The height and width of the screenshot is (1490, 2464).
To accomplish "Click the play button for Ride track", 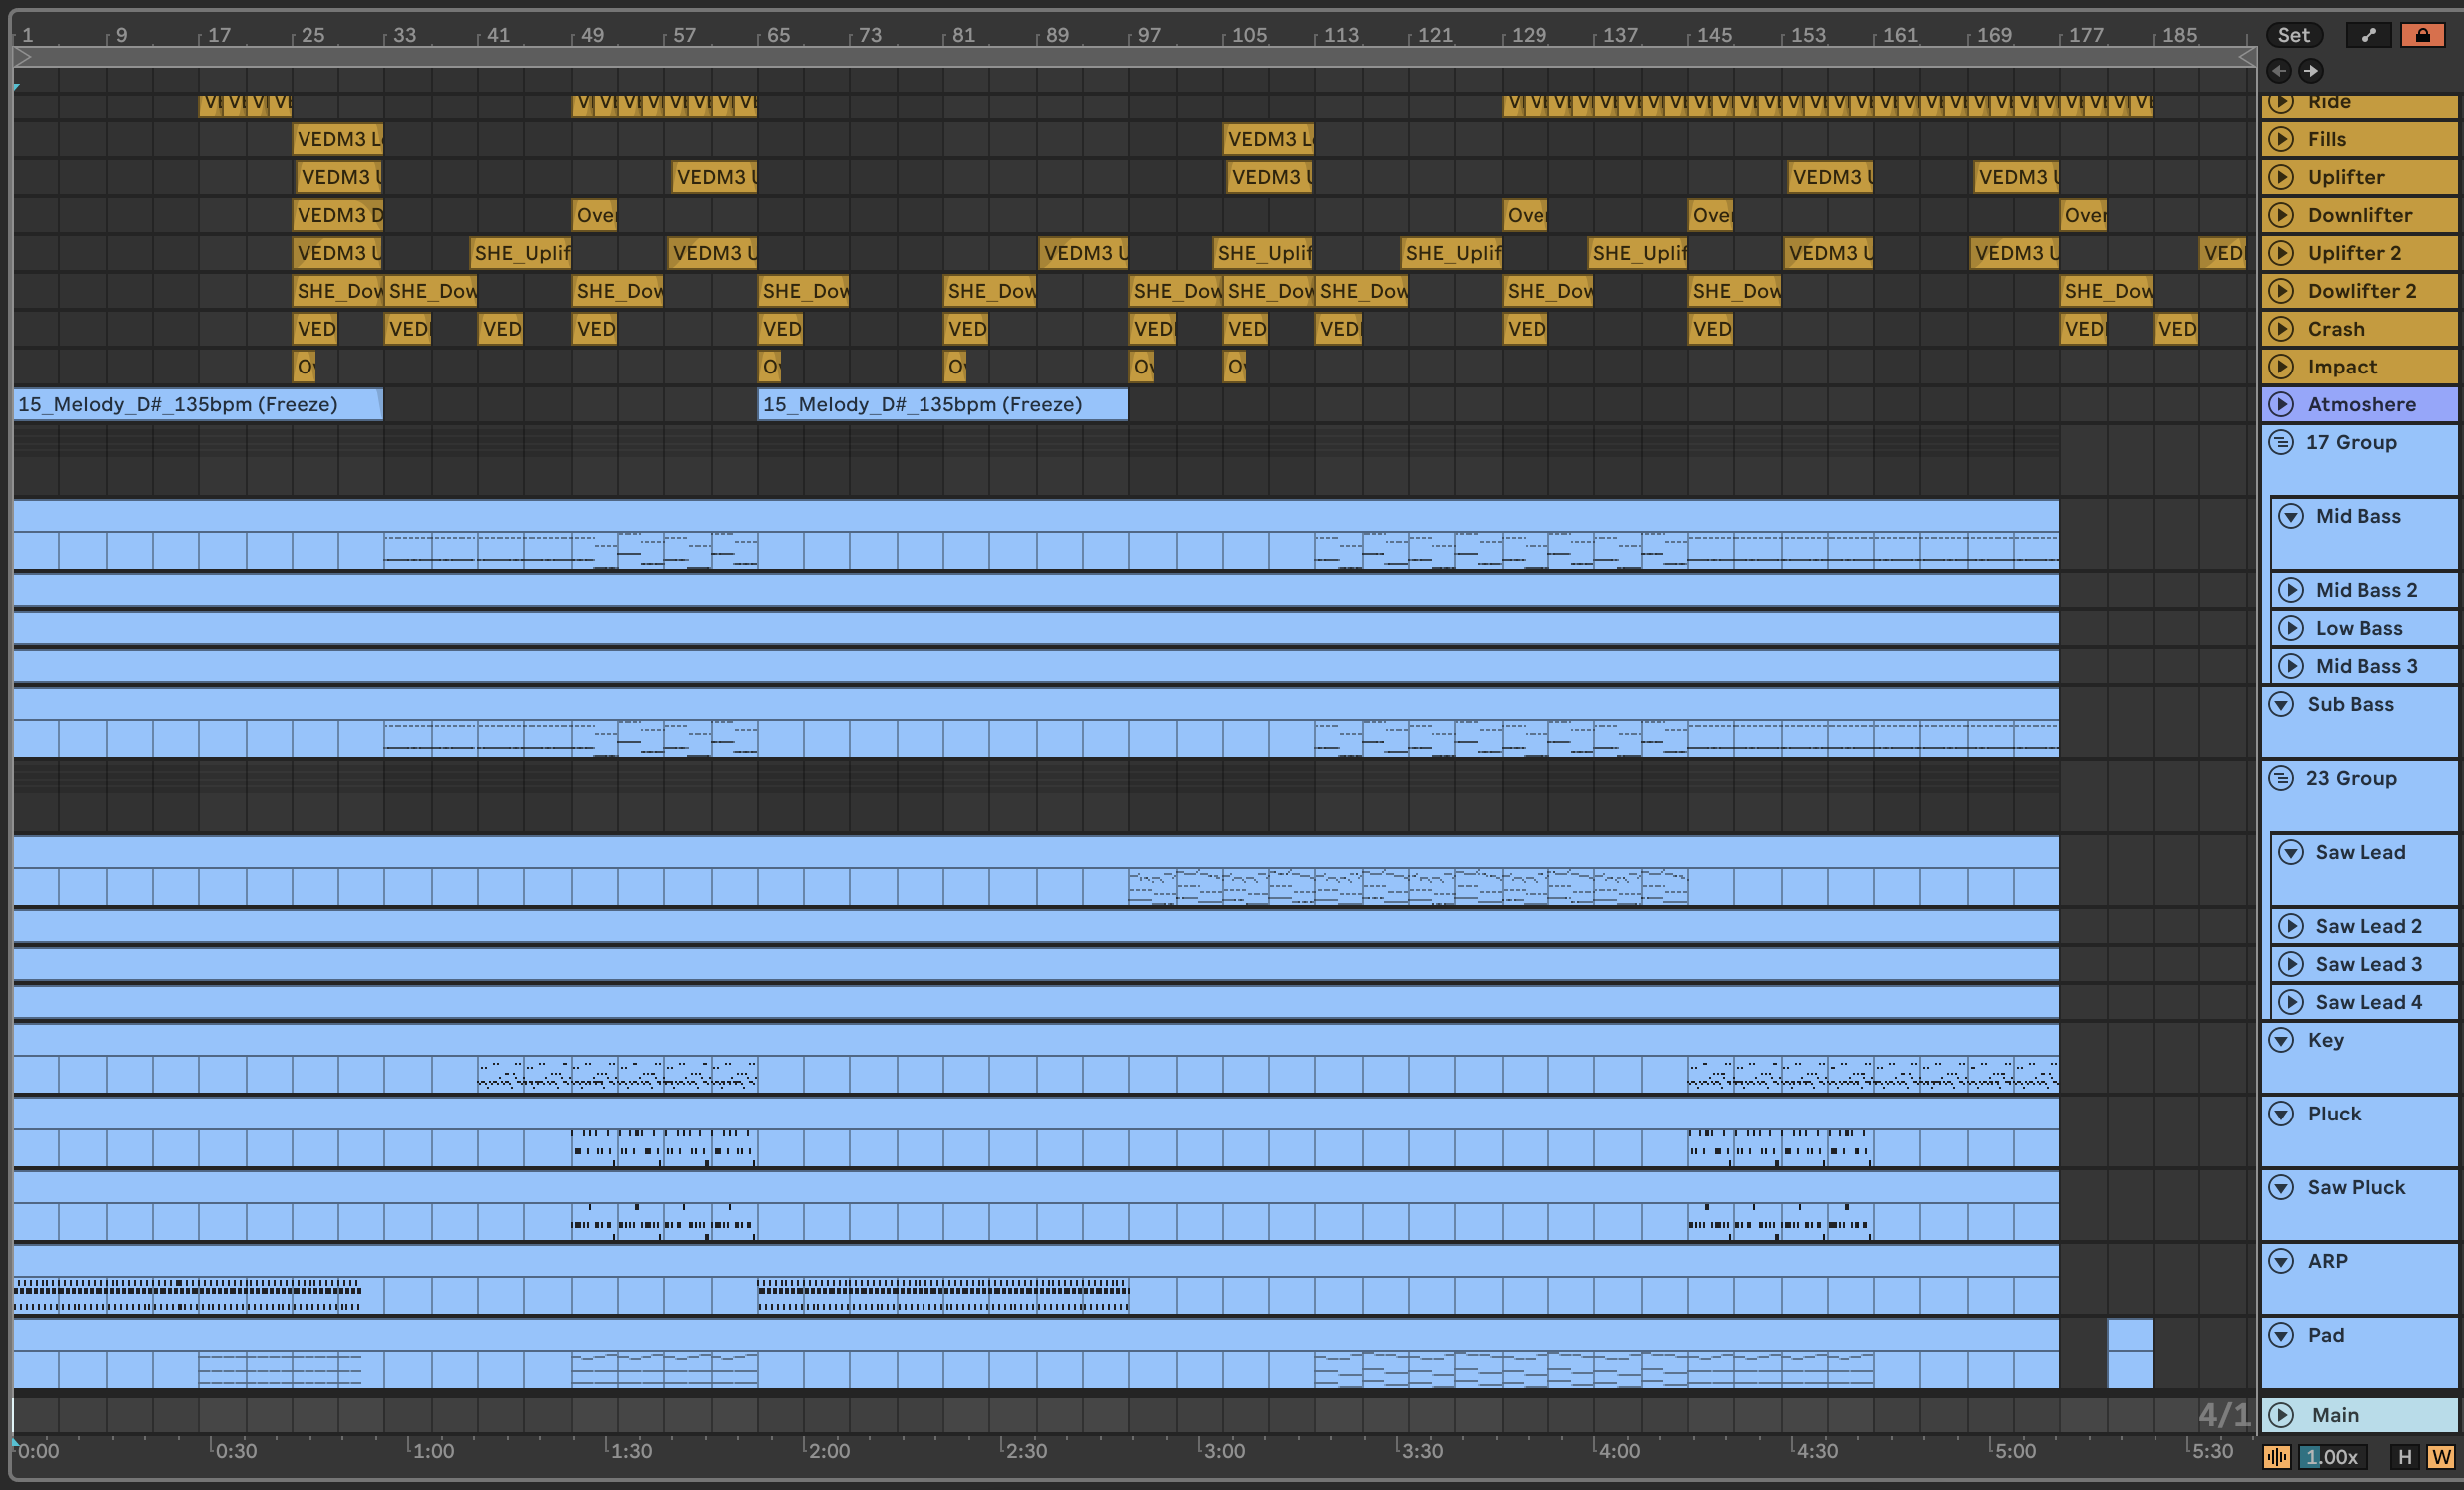I will pos(2282,101).
